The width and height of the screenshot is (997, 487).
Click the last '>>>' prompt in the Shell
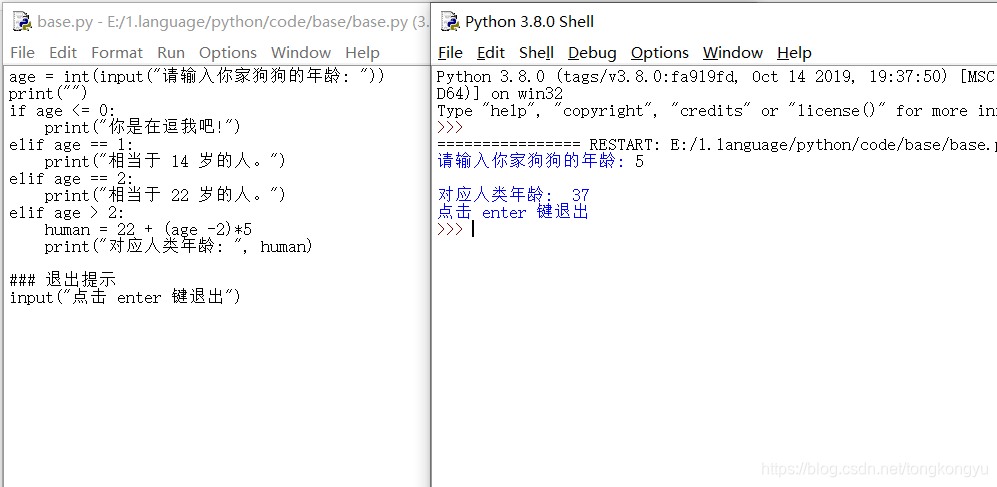click(450, 230)
